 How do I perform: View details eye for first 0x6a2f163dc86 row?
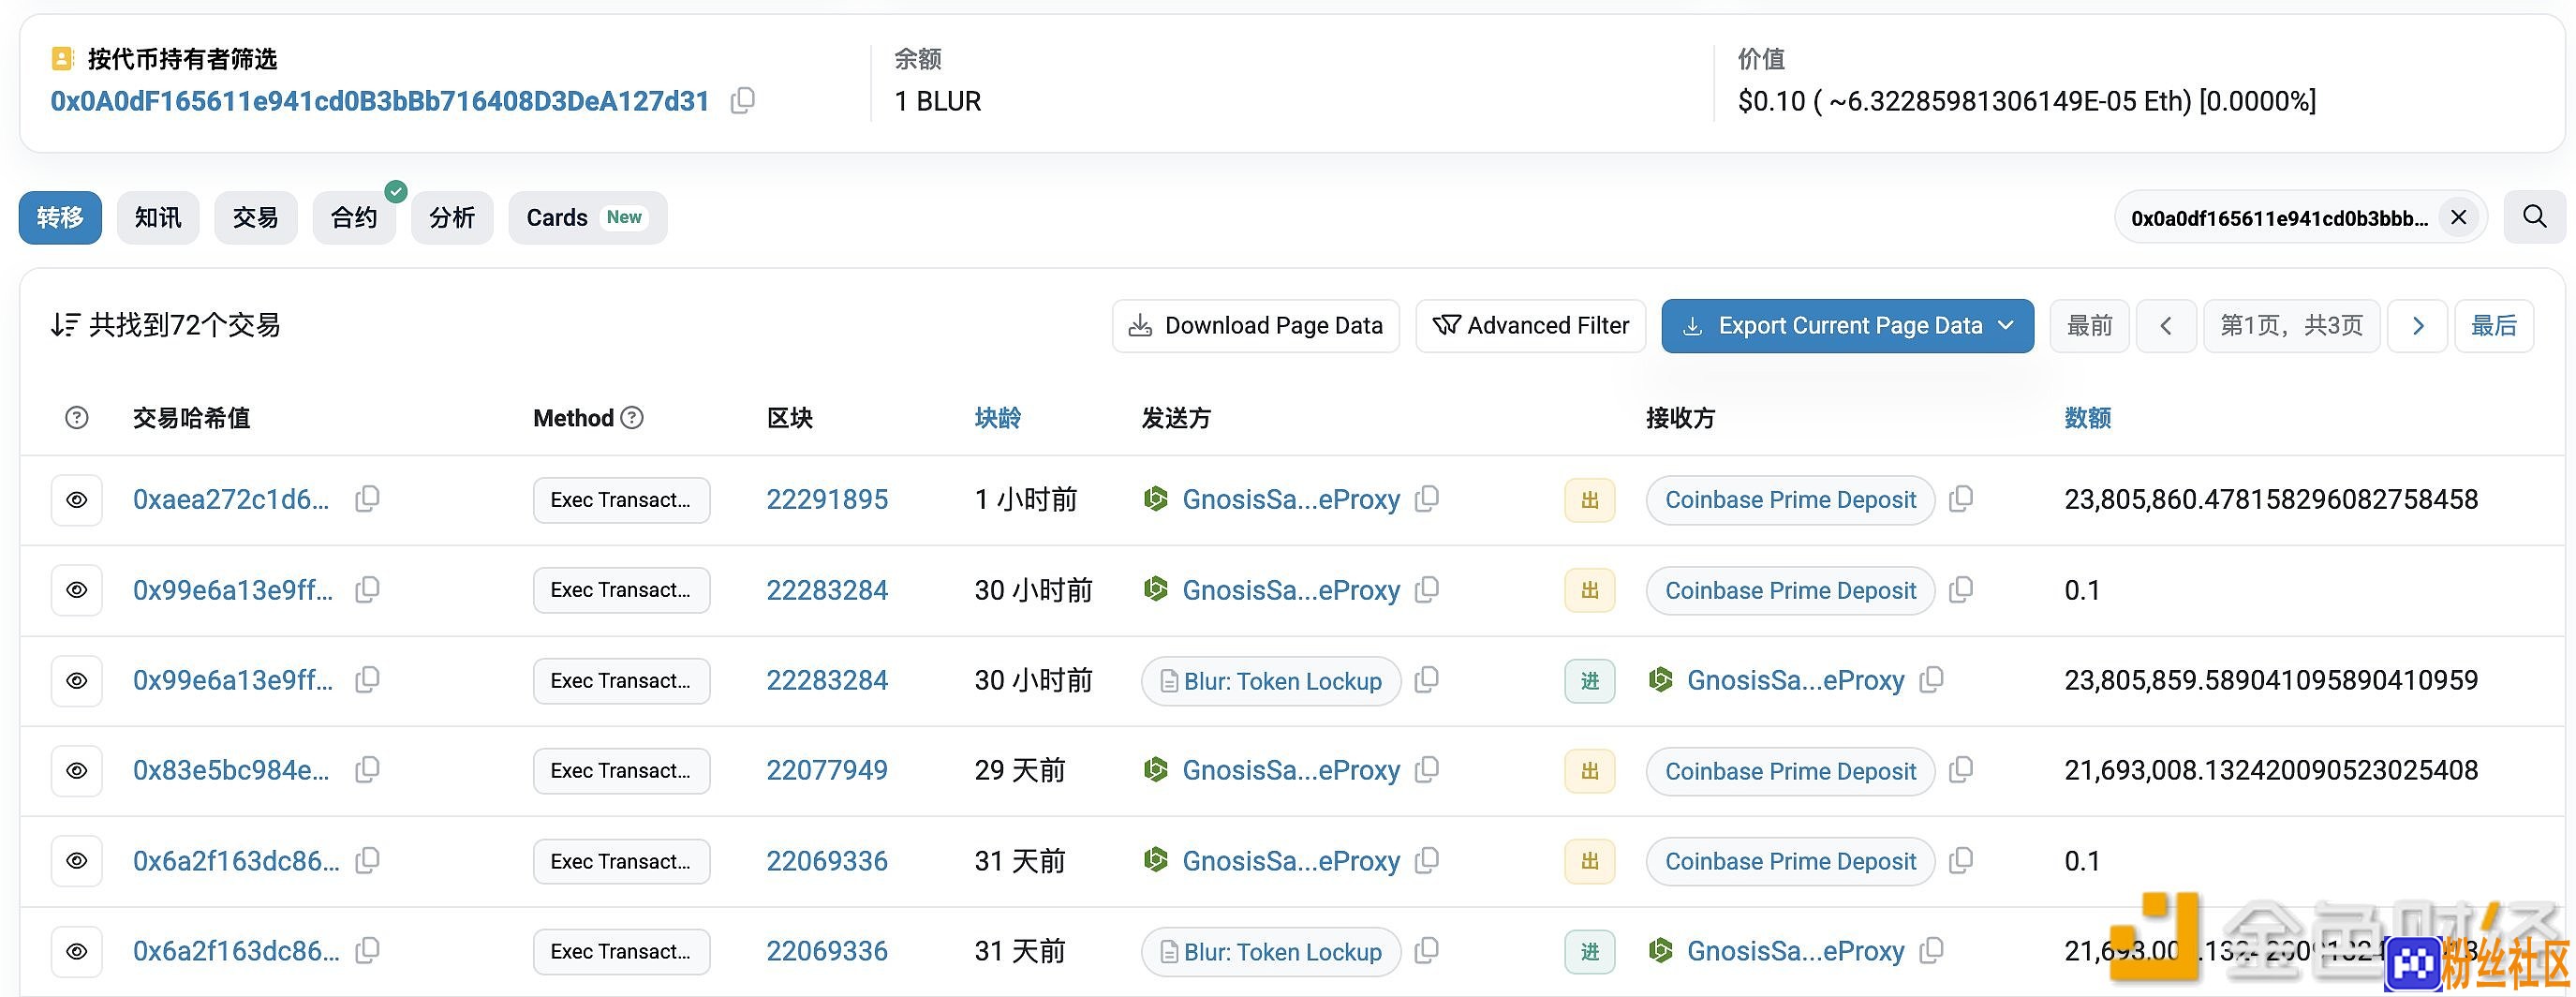coord(77,861)
